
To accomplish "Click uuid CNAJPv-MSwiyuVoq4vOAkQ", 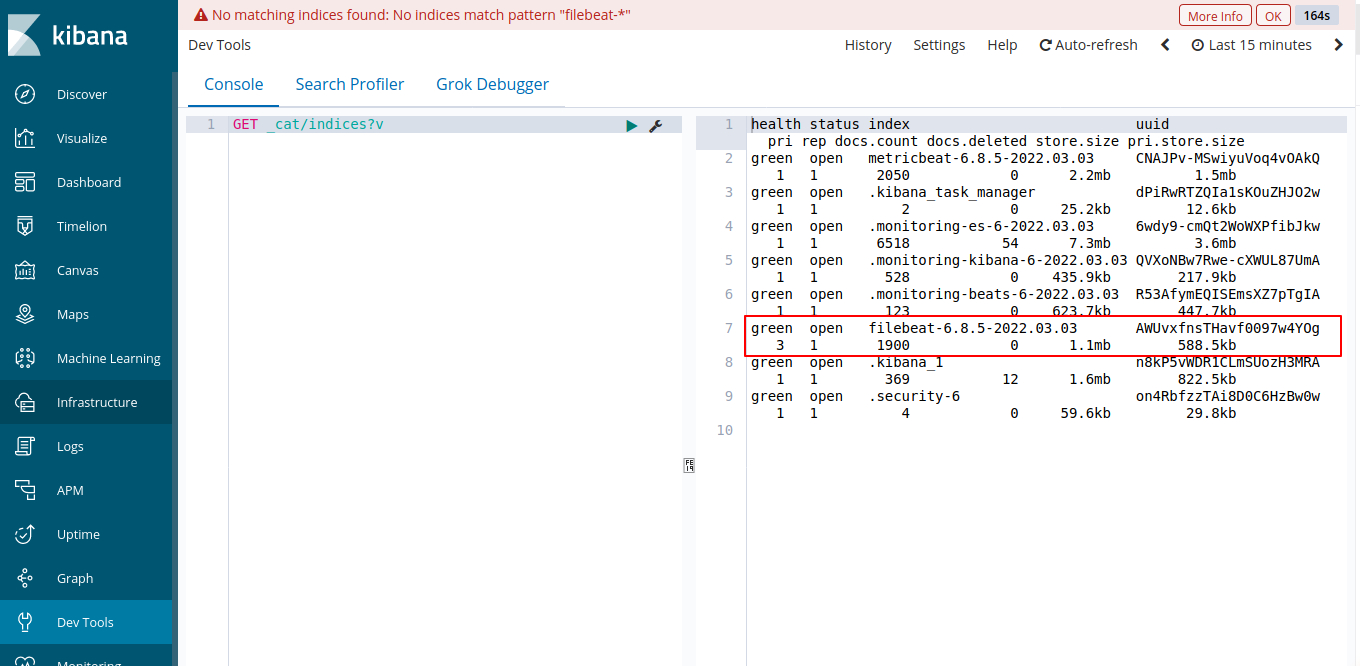I will pos(1228,158).
